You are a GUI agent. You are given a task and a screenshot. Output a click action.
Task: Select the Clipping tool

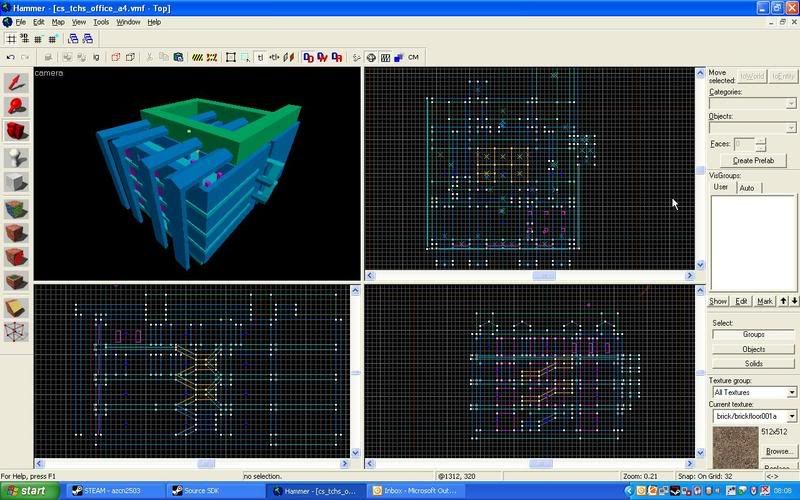pyautogui.click(x=16, y=307)
